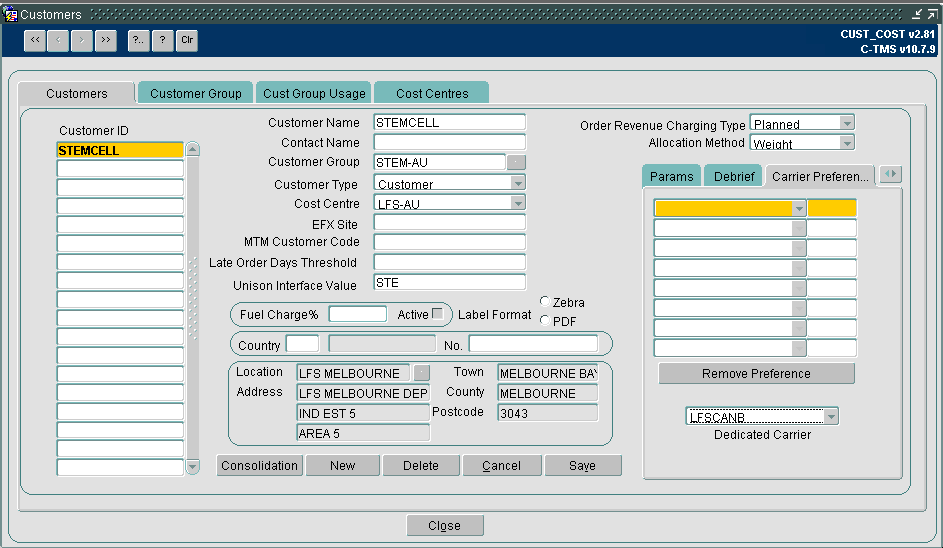Screen dimensions: 943x548
Task: Click MTM Customer Code field
Action: [449, 242]
